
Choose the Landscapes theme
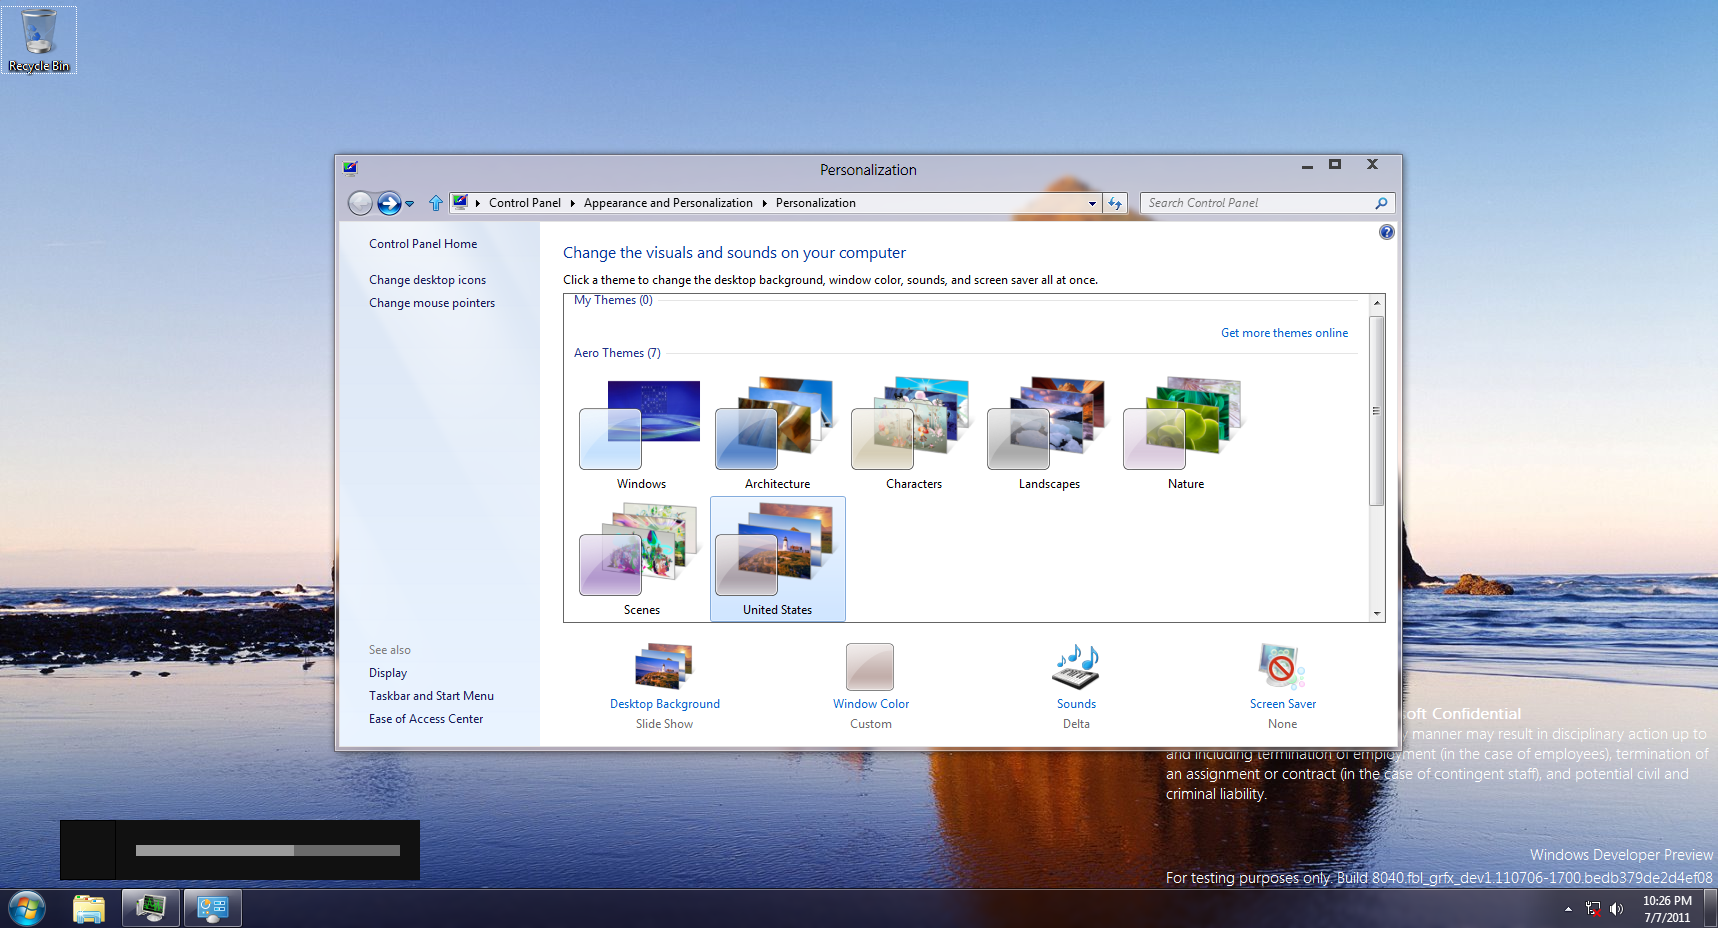pos(1049,434)
